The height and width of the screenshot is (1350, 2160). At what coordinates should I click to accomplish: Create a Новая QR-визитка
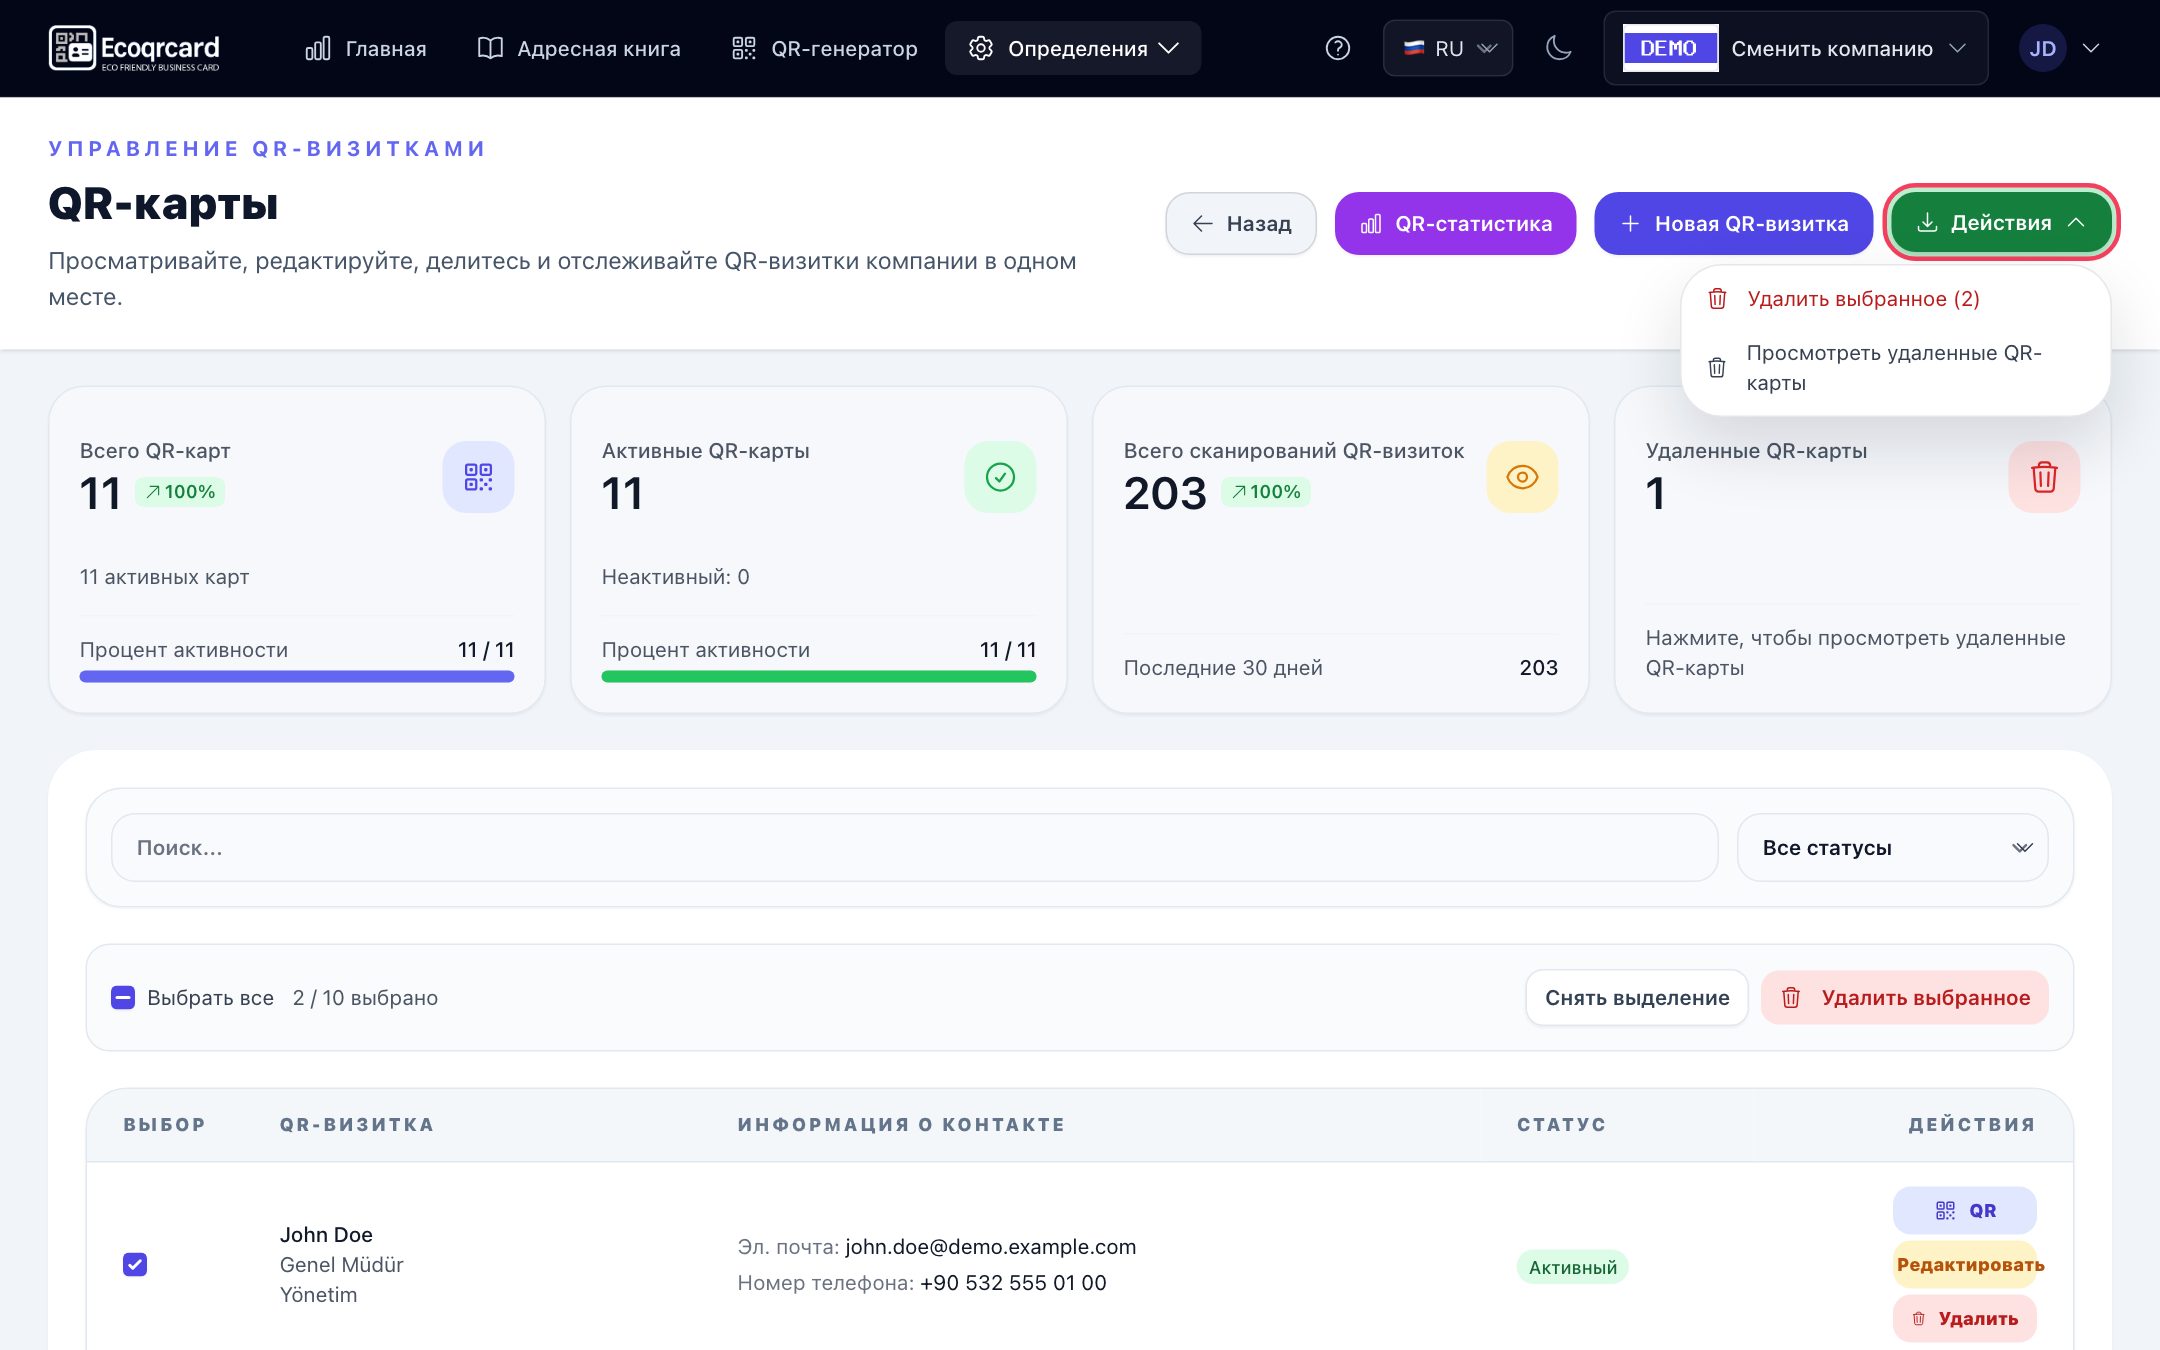[x=1733, y=224]
